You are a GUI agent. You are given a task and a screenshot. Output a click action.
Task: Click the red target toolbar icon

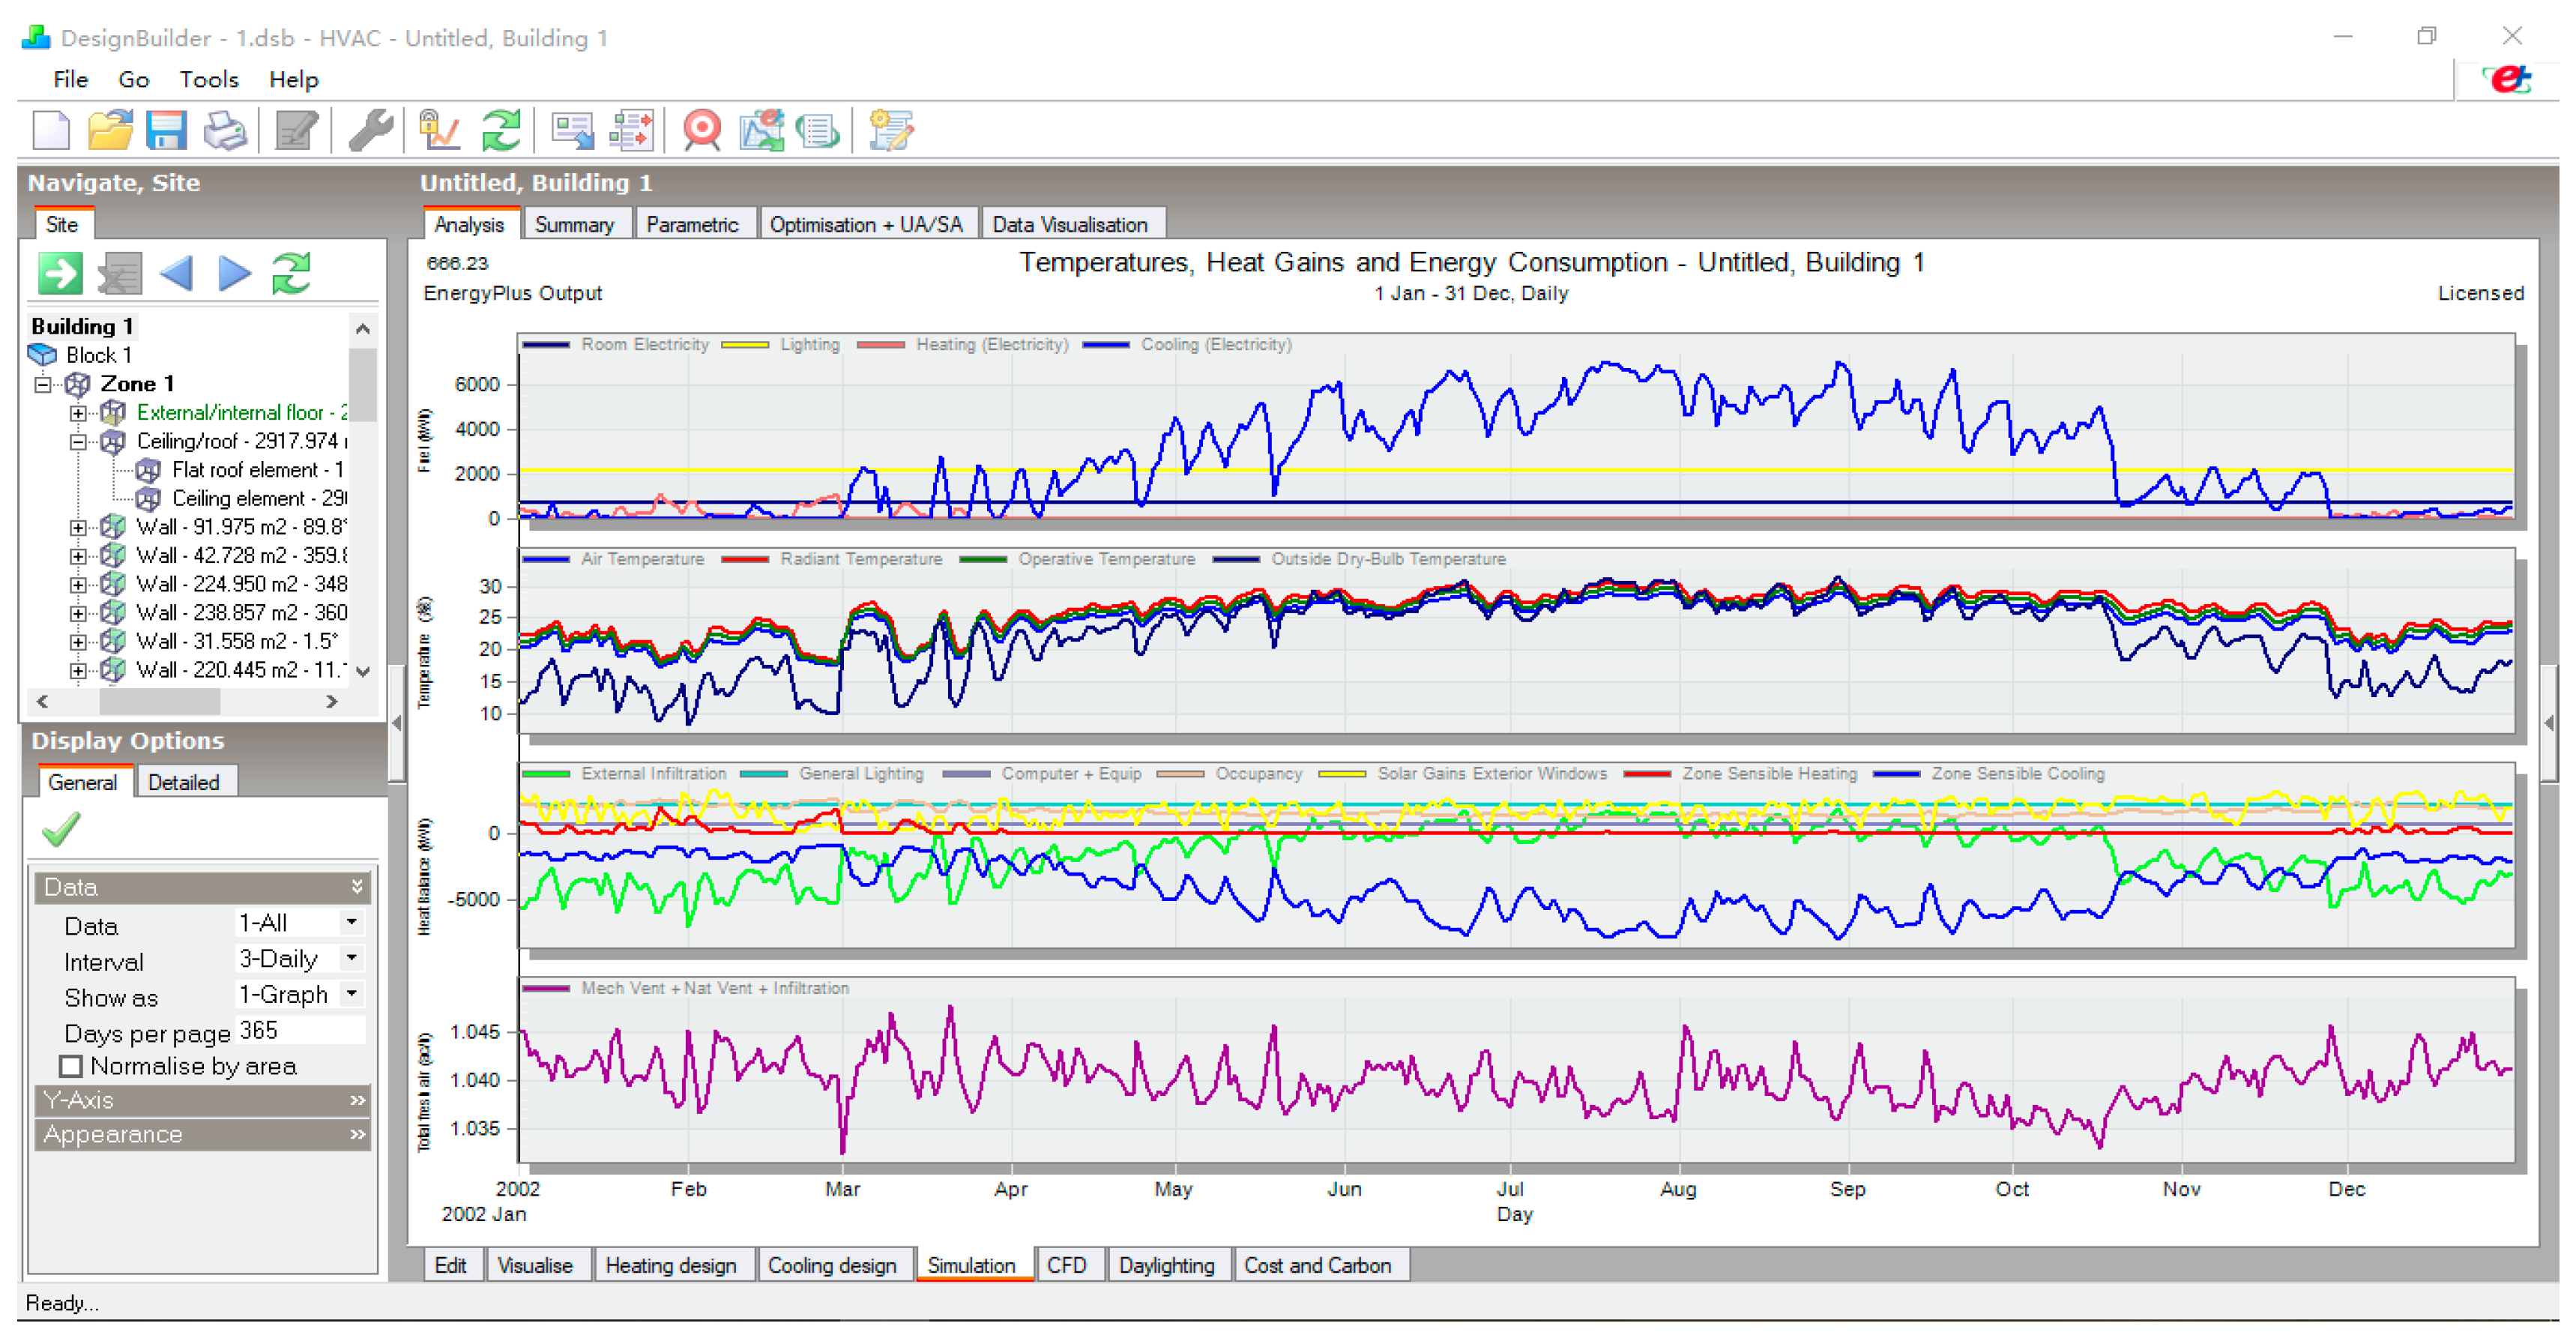click(702, 131)
